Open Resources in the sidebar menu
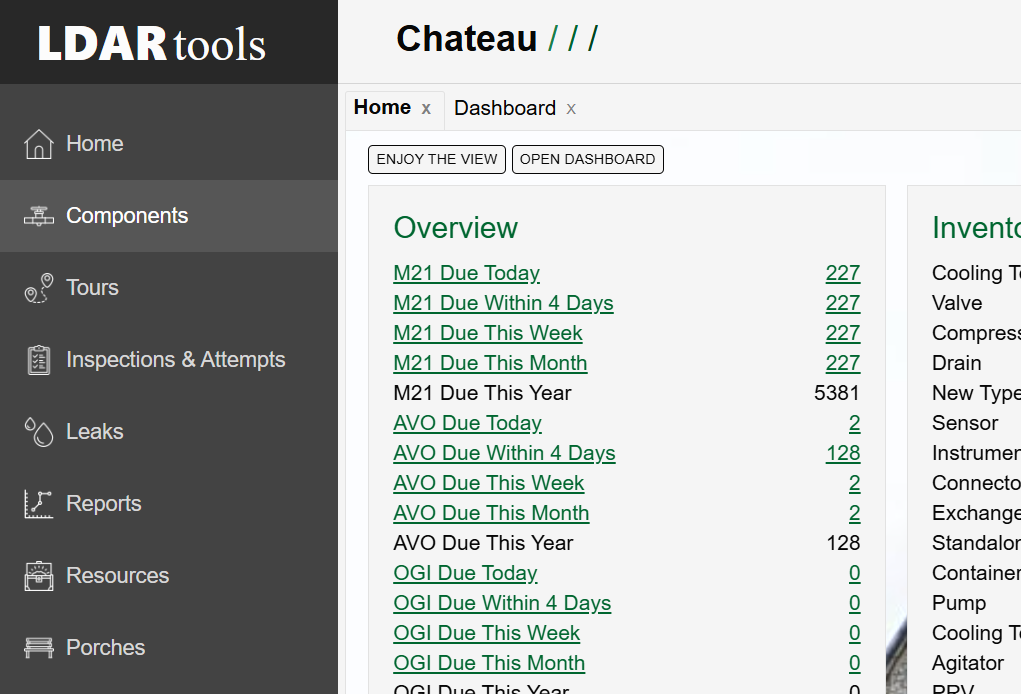Image resolution: width=1021 pixels, height=694 pixels. click(x=169, y=576)
